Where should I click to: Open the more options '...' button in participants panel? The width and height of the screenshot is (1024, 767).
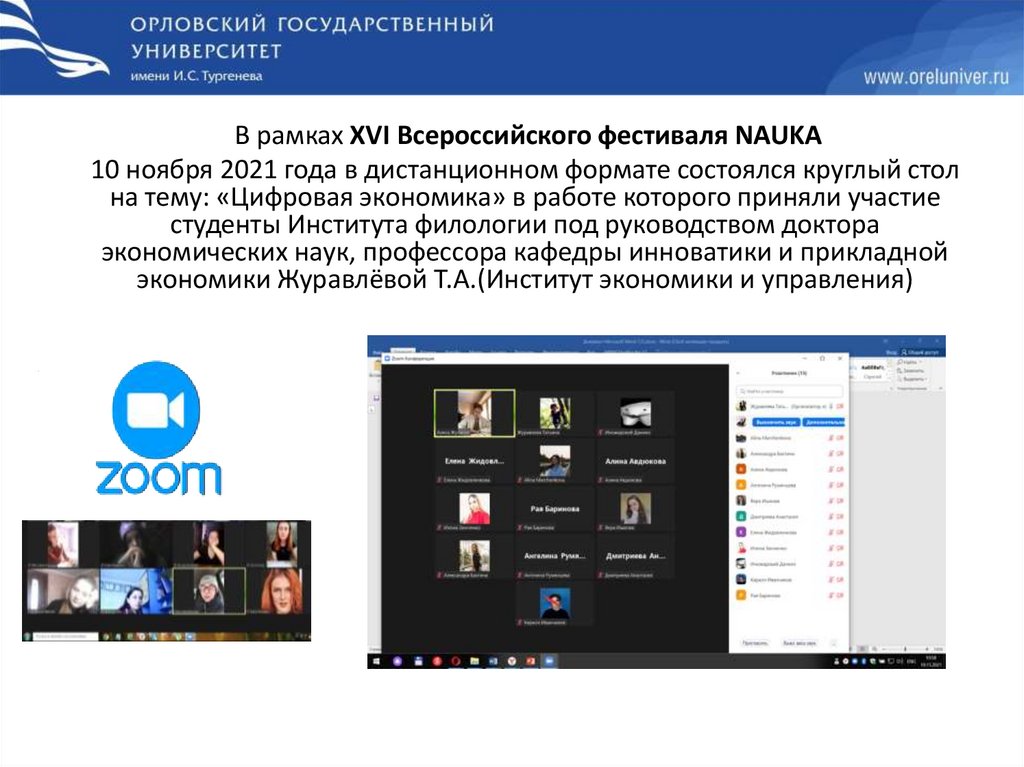point(833,643)
